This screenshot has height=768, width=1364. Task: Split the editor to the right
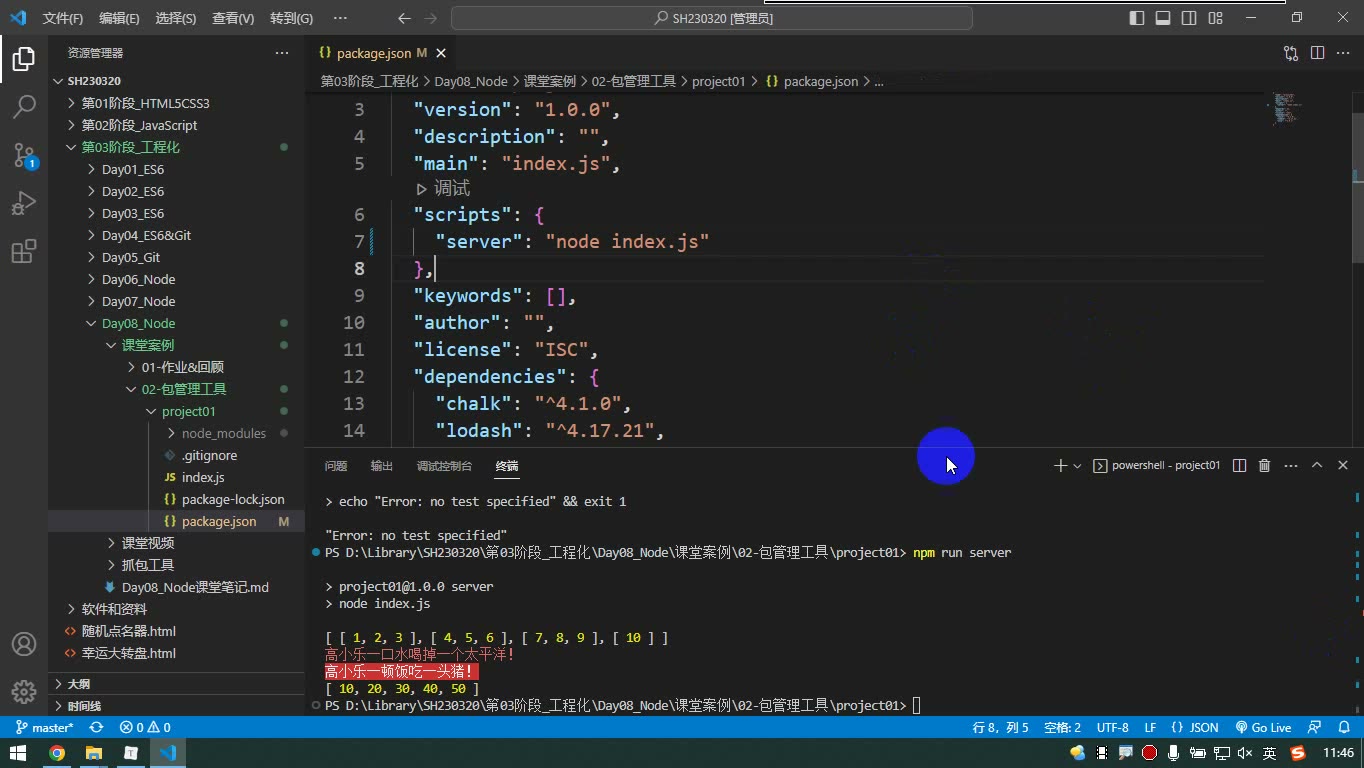click(x=1317, y=53)
